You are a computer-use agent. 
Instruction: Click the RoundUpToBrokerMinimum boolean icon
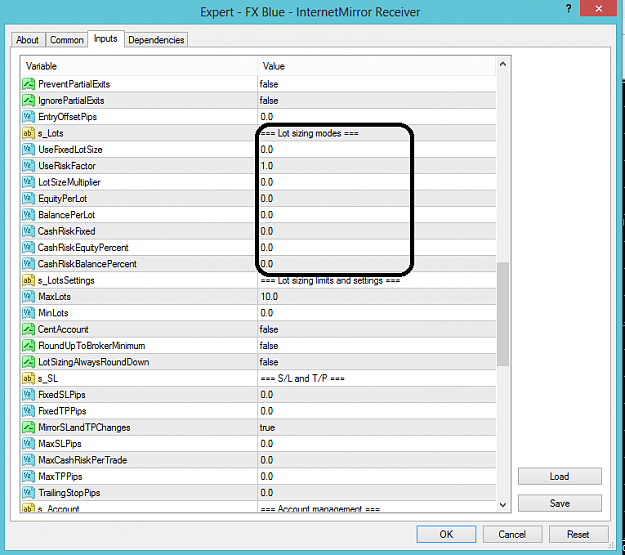(28, 346)
